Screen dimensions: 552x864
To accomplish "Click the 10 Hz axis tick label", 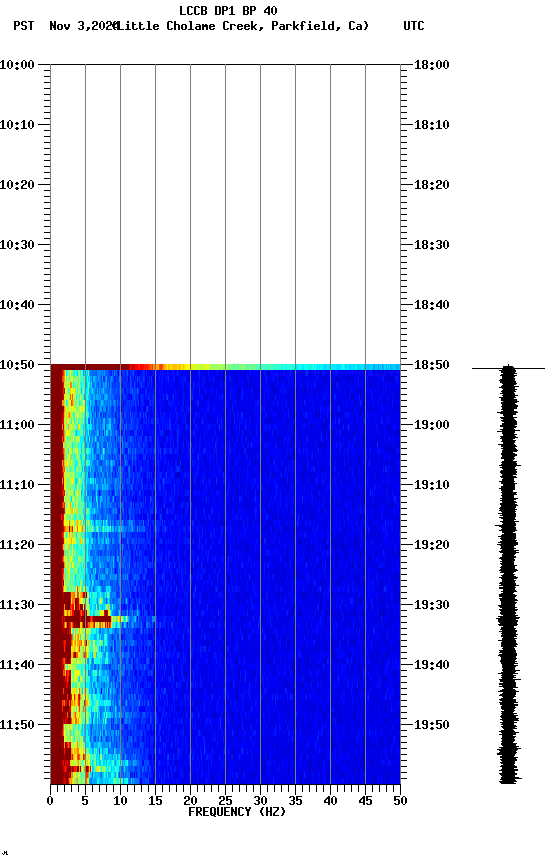I will (120, 801).
